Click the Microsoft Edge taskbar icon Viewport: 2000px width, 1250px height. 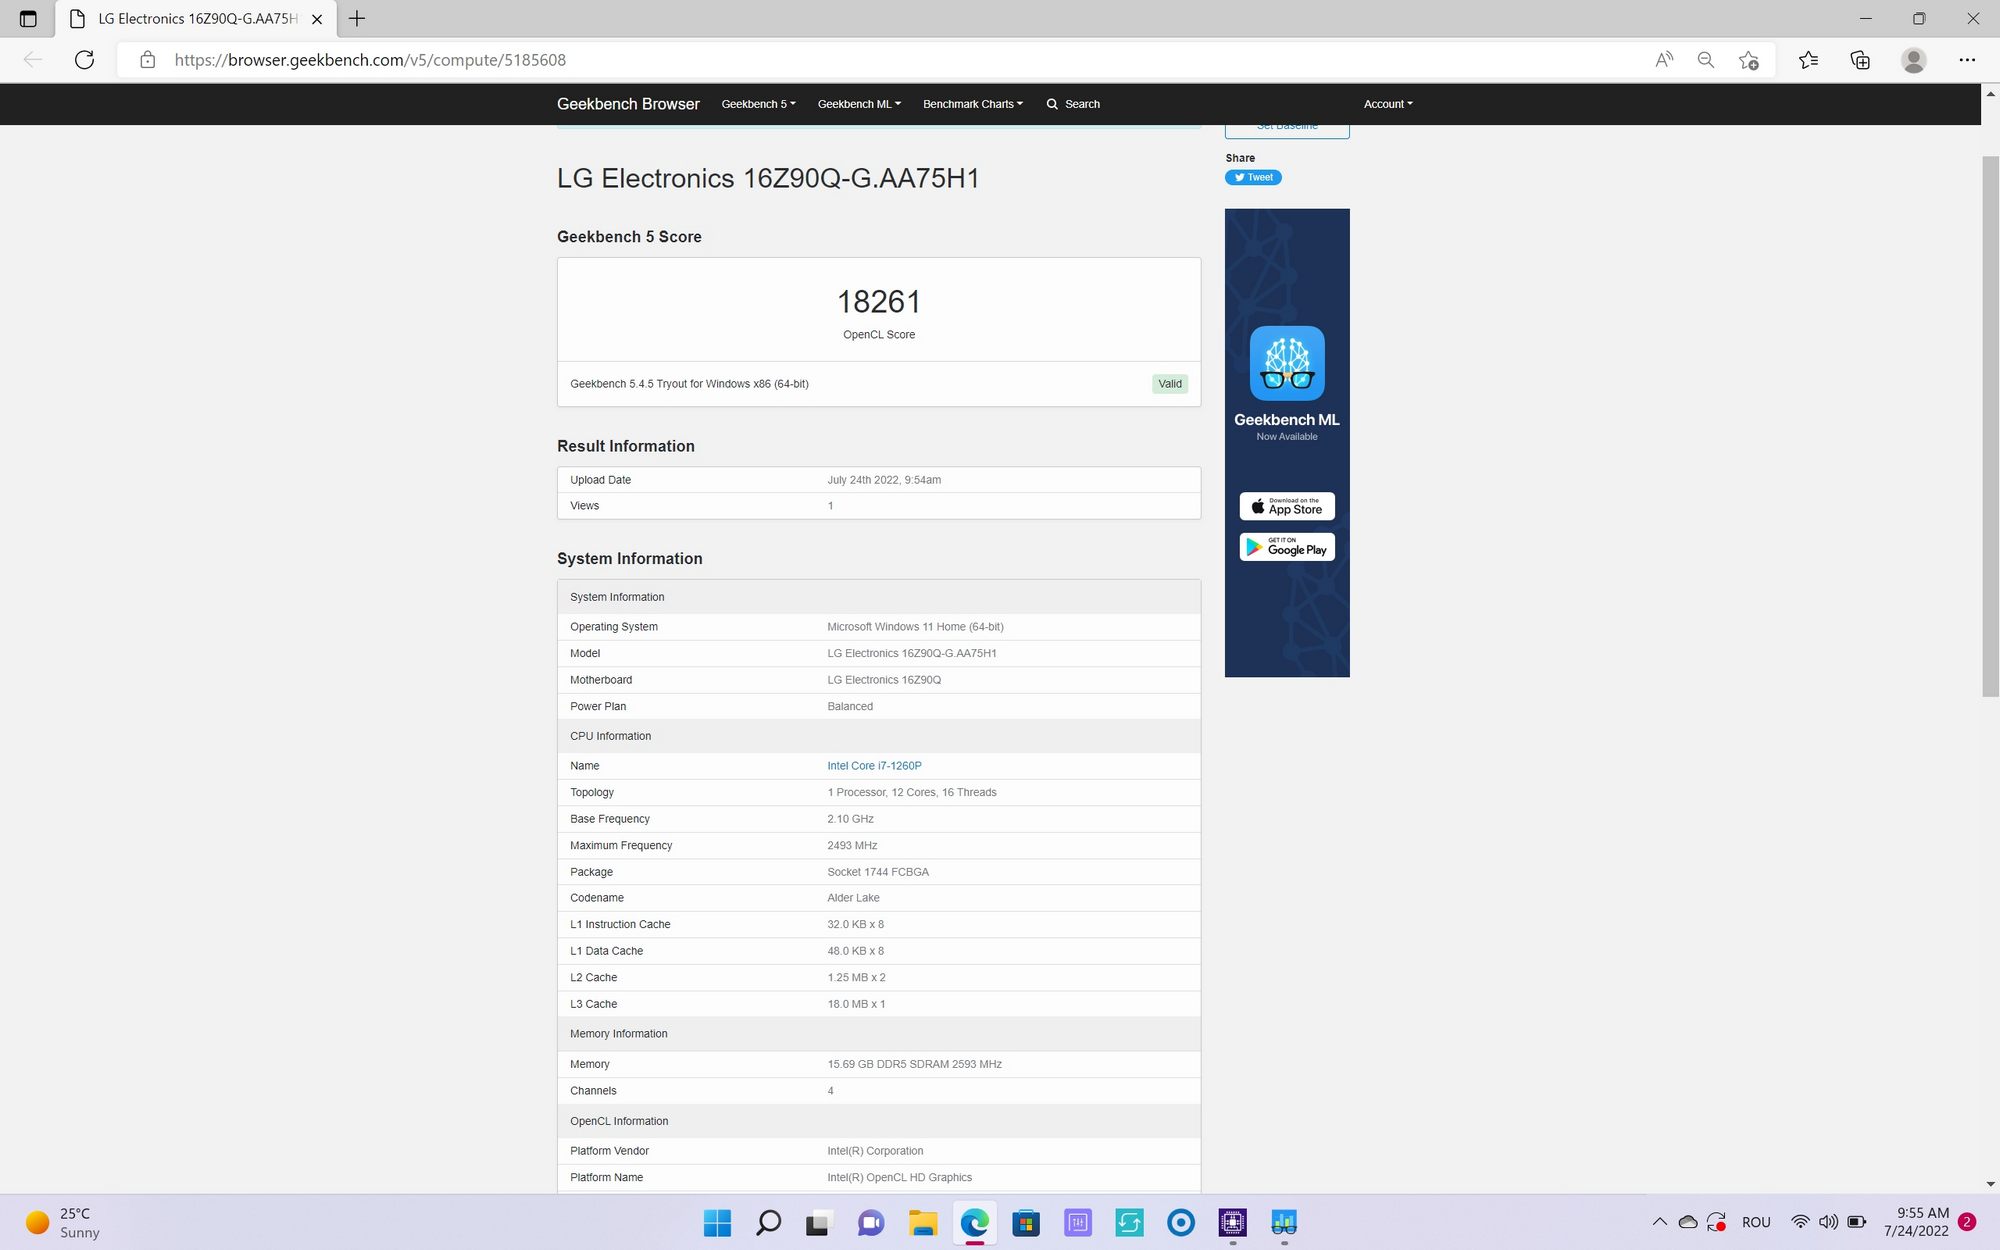(975, 1222)
